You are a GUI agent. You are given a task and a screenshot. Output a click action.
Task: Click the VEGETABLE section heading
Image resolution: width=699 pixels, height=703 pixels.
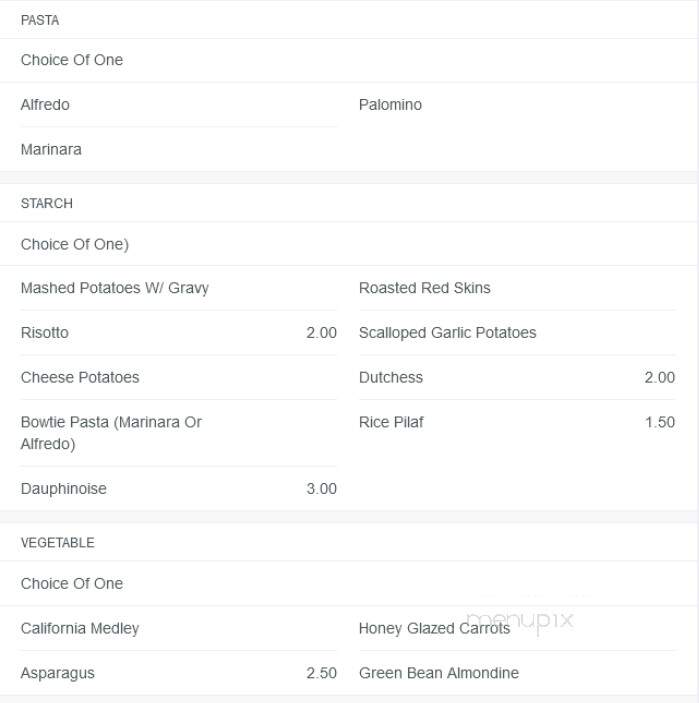tap(57, 542)
